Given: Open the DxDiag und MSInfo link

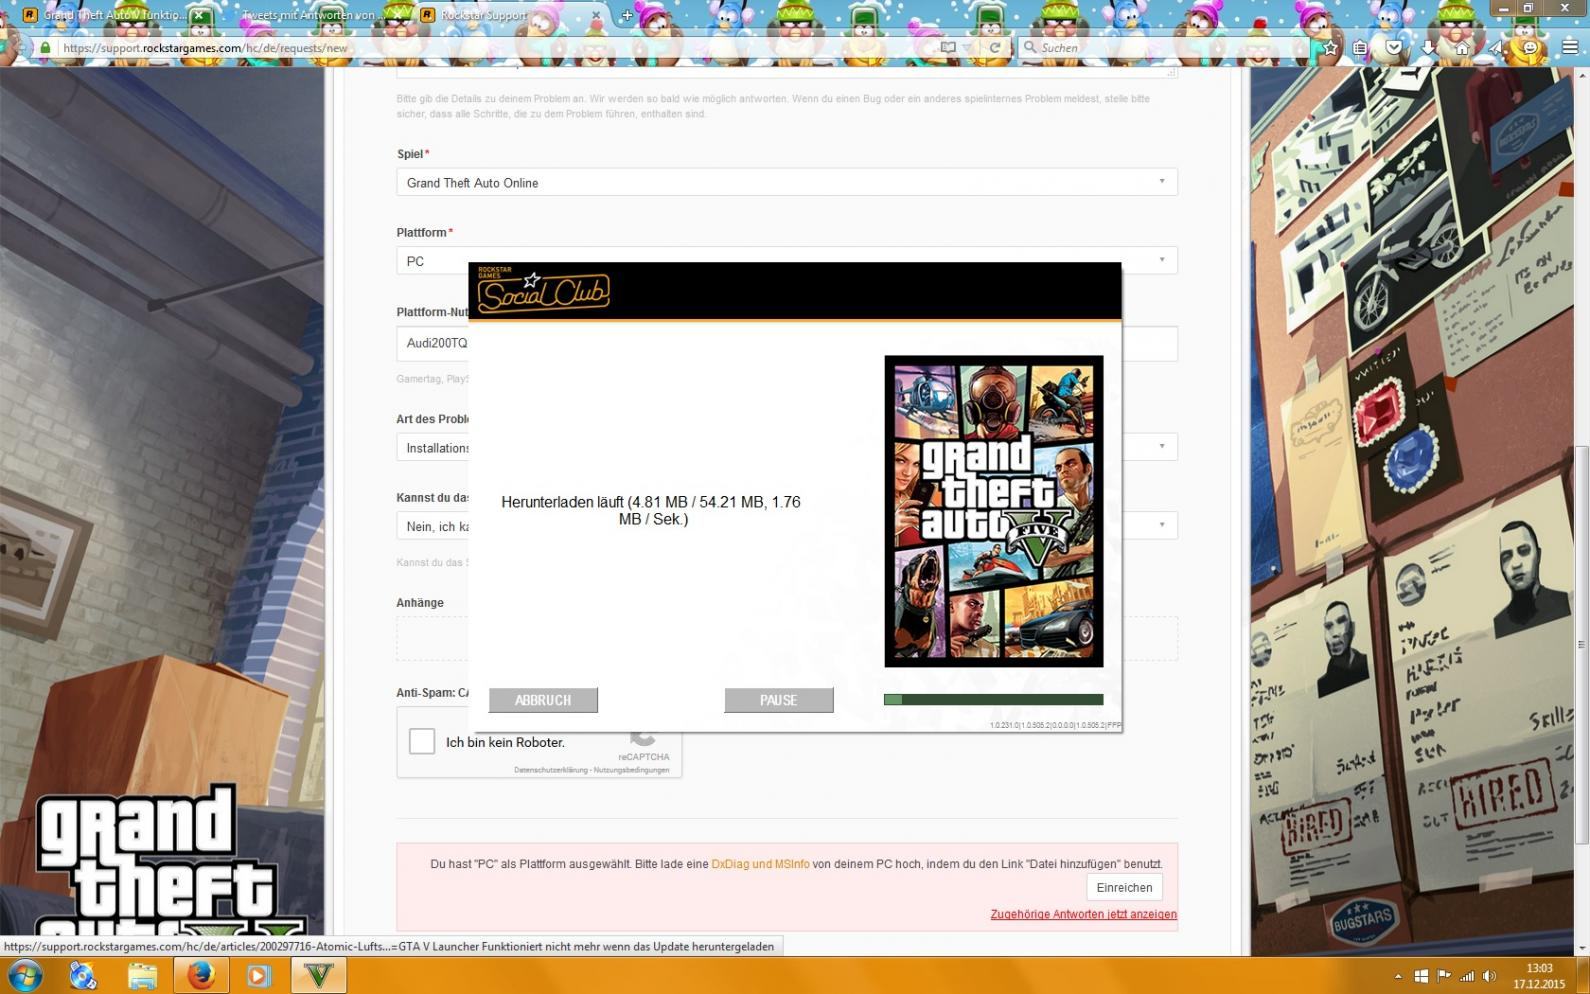Looking at the screenshot, I should pyautogui.click(x=760, y=864).
